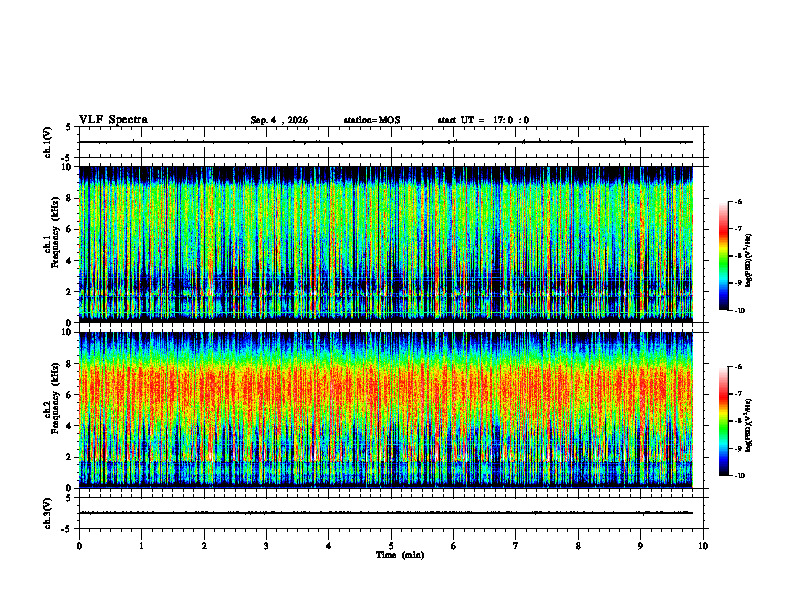Click the ch.3 voltage waveform trace
The image size is (792, 612).
386,513
